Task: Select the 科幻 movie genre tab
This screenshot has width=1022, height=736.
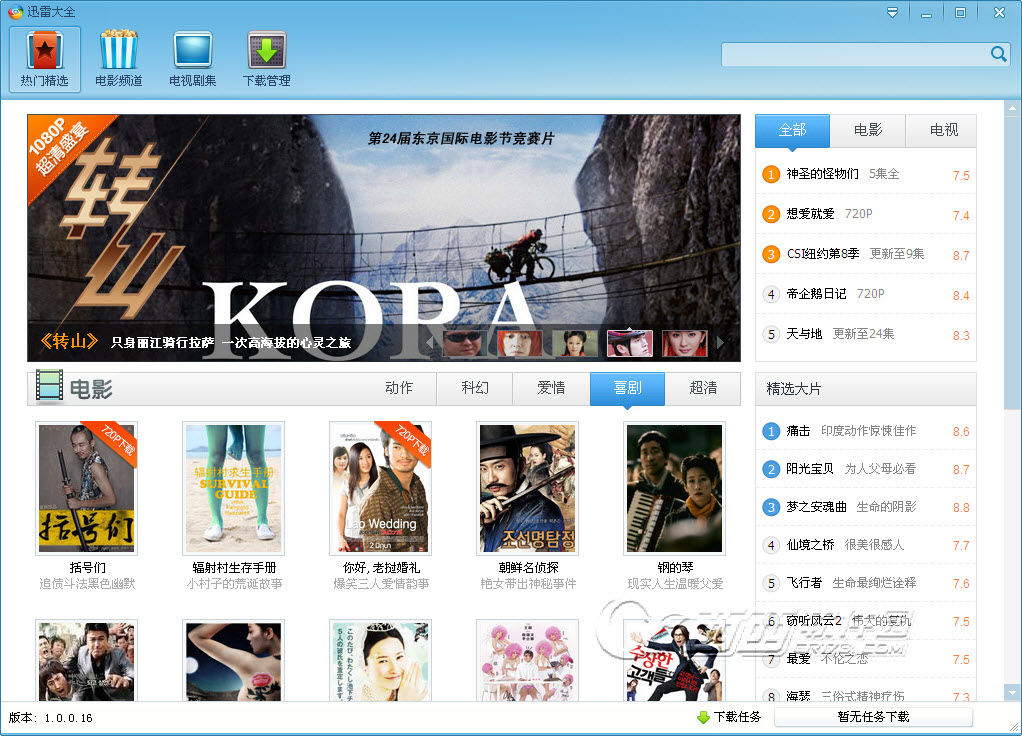Action: coord(475,388)
